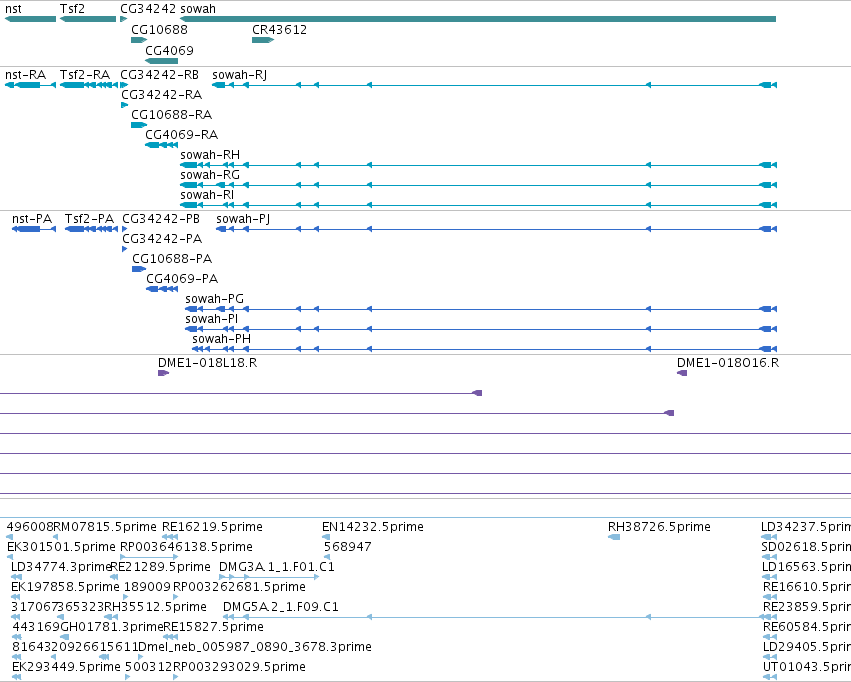Click the sowah-RJ transcript intron line
Screen dimensions: 851x682
pyautogui.click(x=494, y=85)
